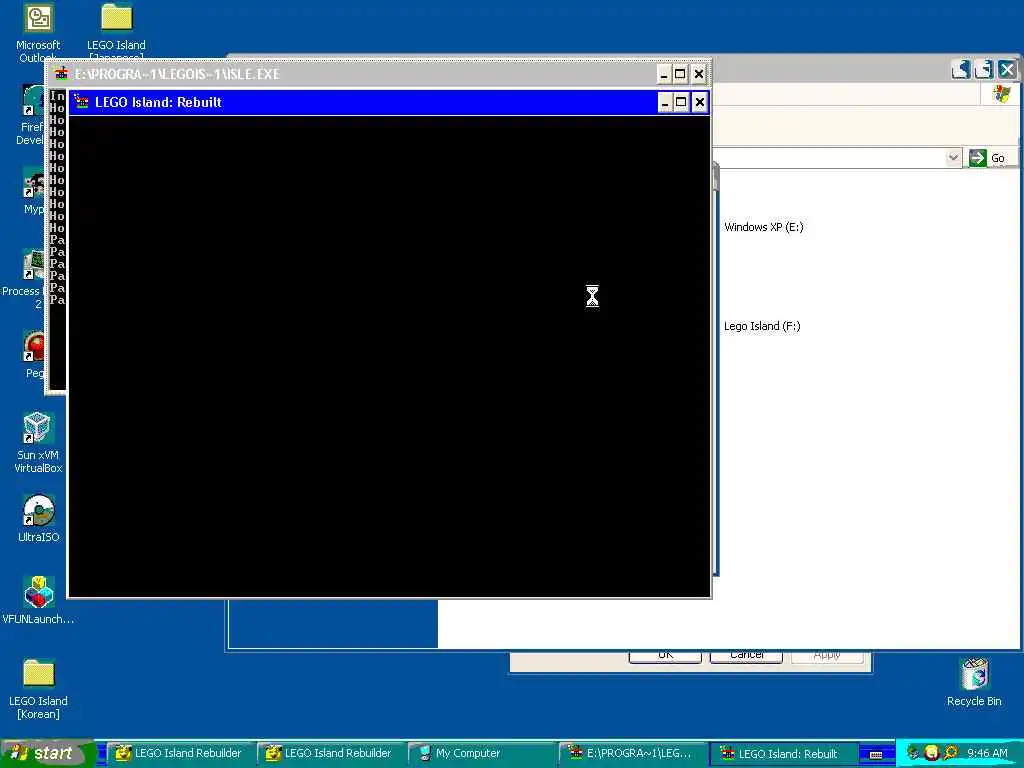
Task: Close the ISLE.EXE console window
Action: [x=699, y=74]
